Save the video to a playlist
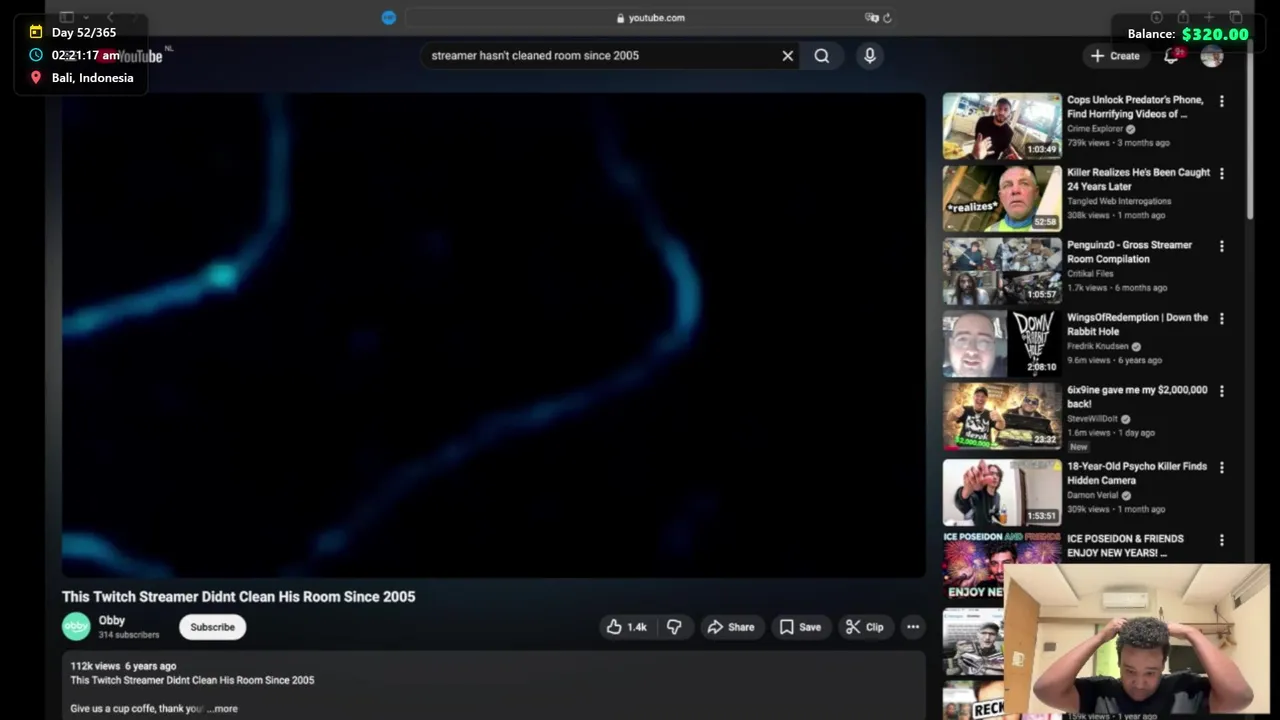Image resolution: width=1280 pixels, height=720 pixels. click(x=800, y=627)
